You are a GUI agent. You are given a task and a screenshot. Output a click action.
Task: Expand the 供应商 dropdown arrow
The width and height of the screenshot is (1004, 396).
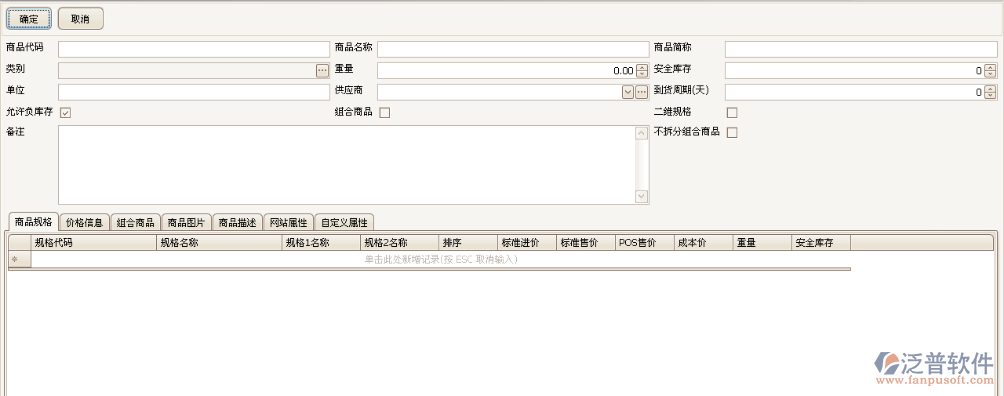pyautogui.click(x=628, y=92)
